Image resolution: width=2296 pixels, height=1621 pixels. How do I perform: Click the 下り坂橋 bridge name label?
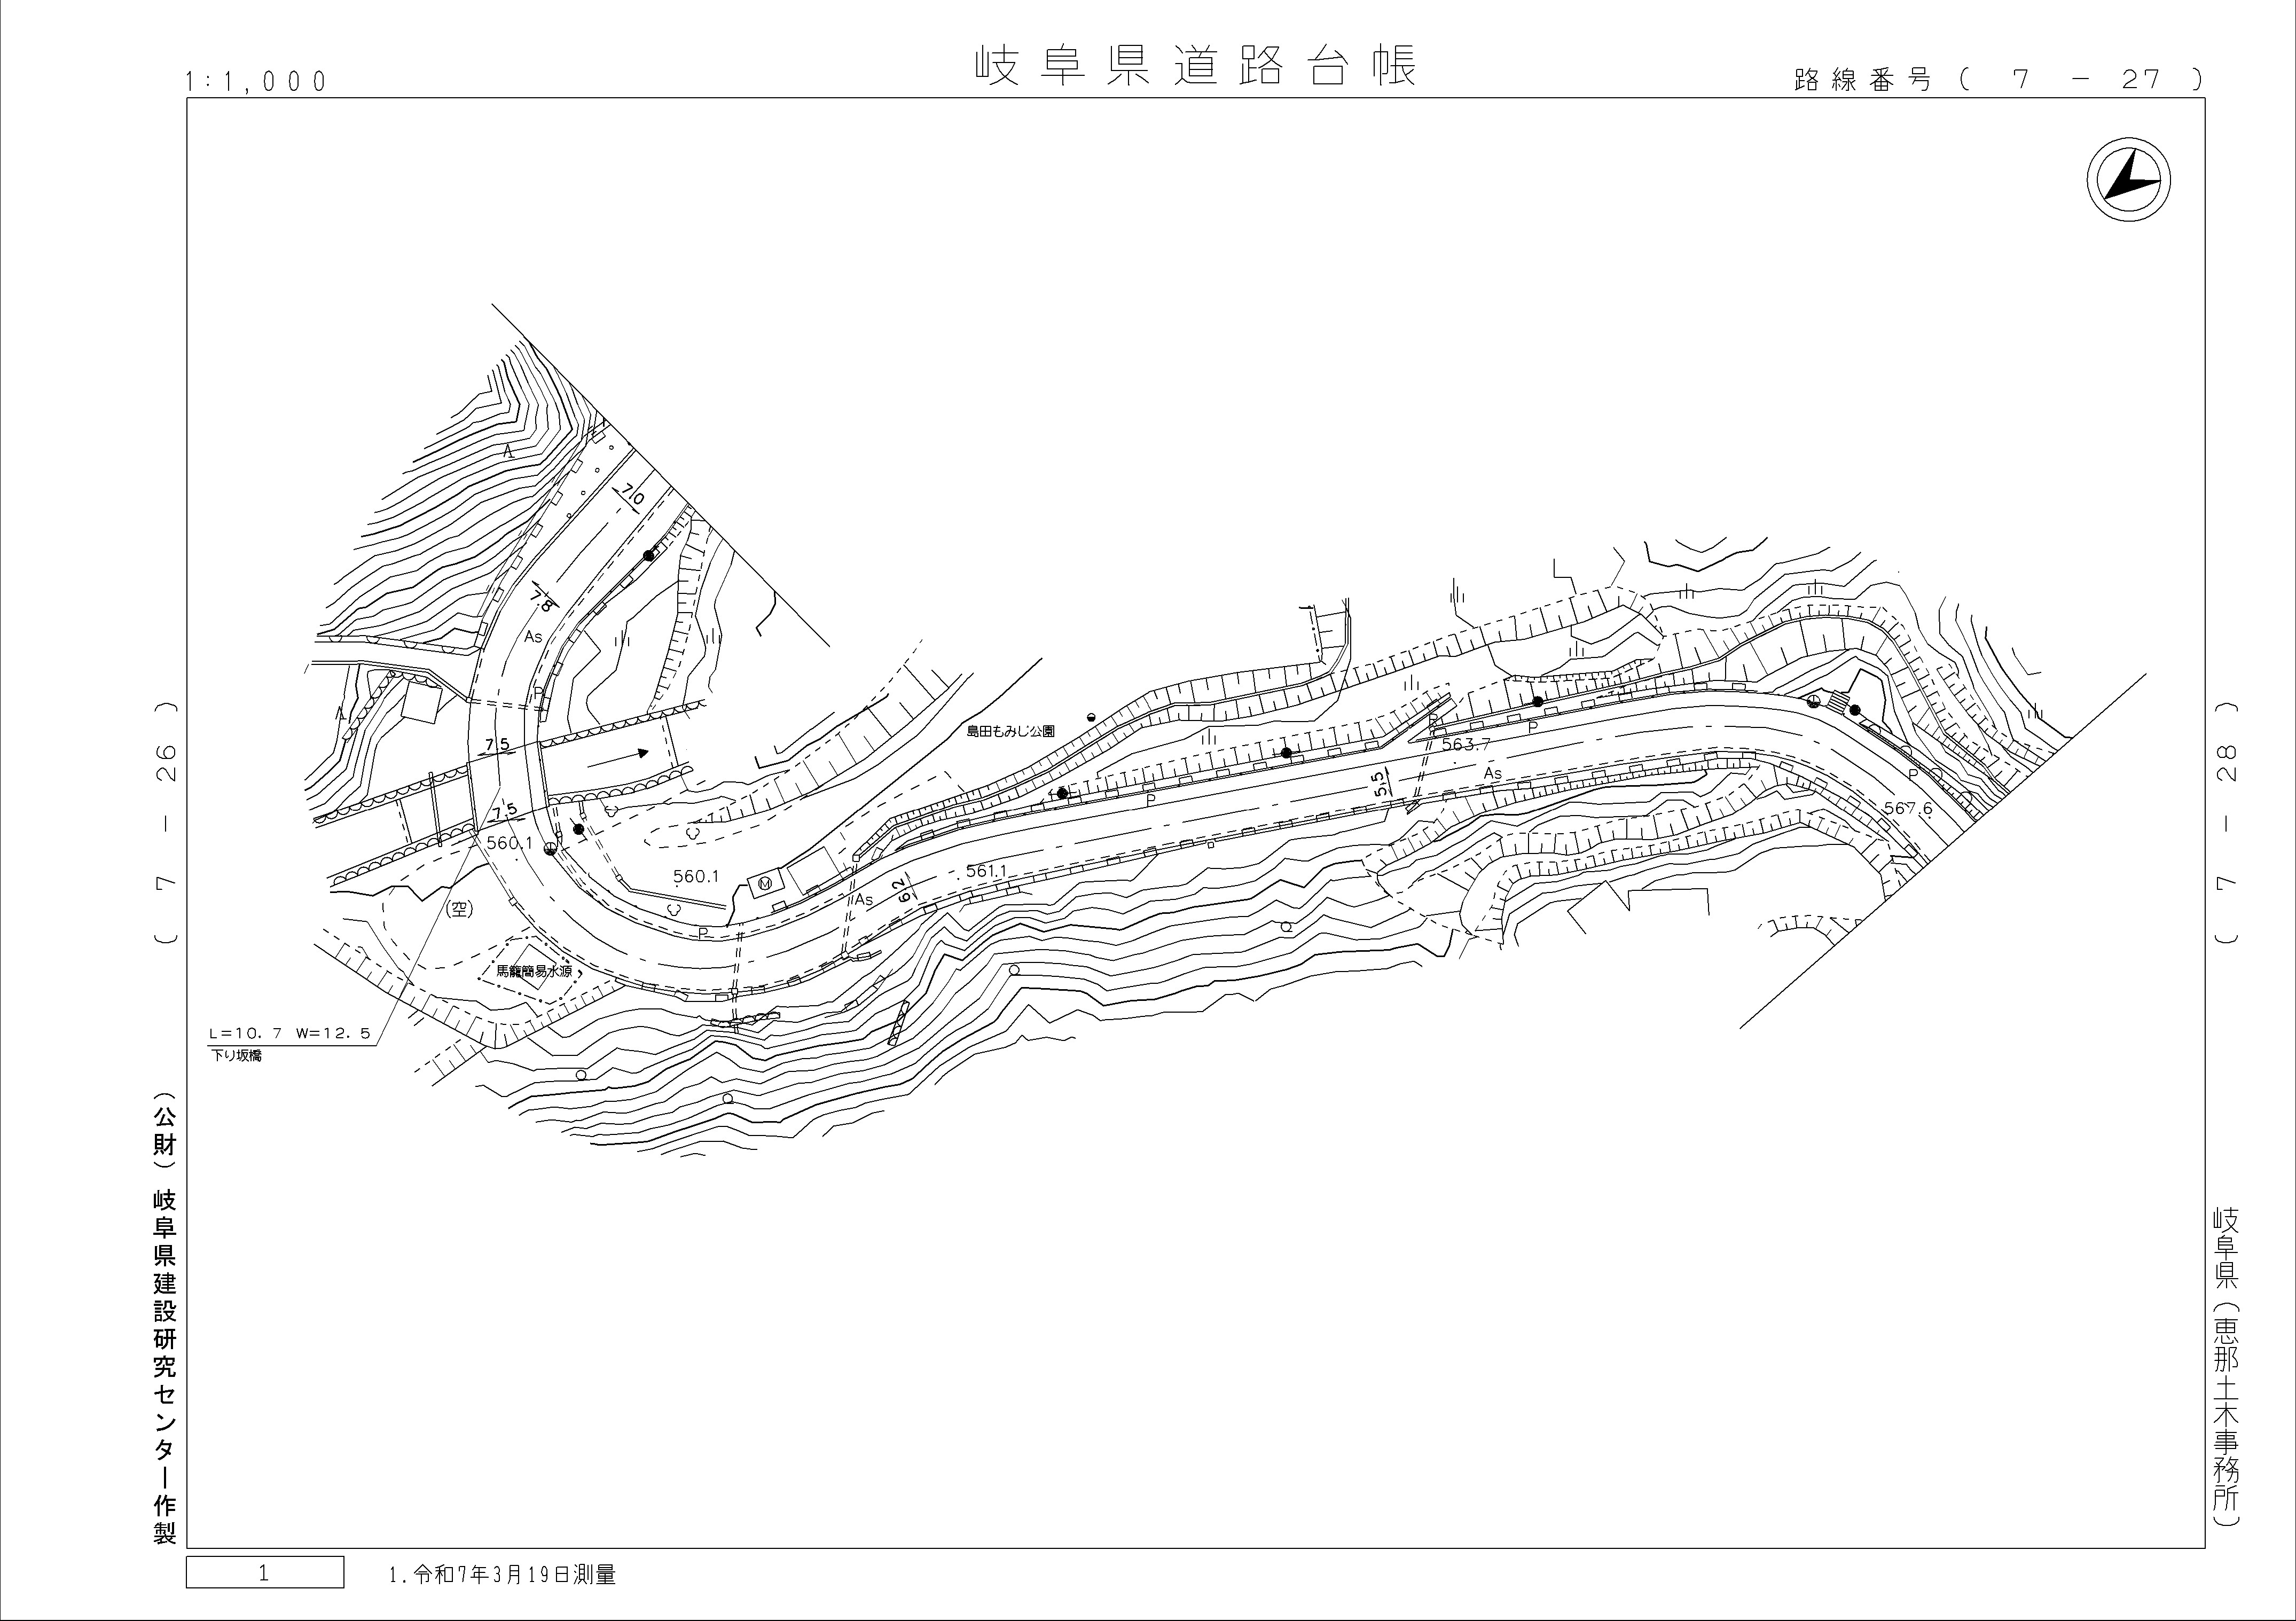pyautogui.click(x=236, y=1055)
